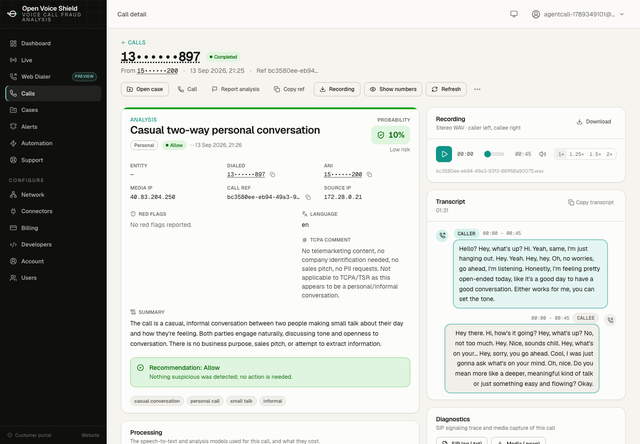
Task: Open the user account dropdown
Action: 578,14
